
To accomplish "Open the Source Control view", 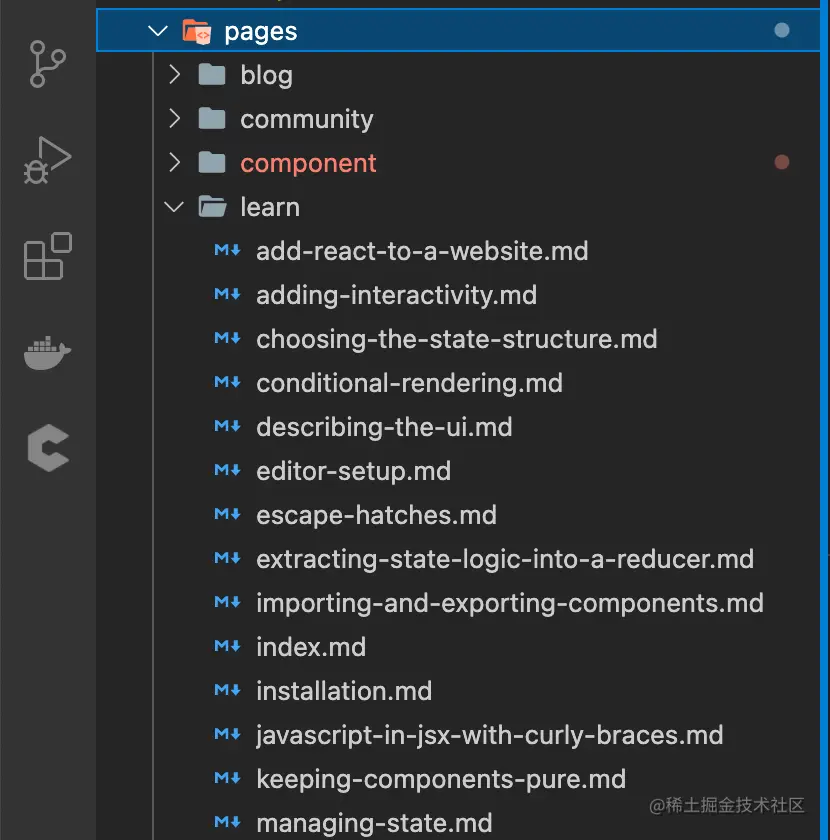I will [x=47, y=65].
